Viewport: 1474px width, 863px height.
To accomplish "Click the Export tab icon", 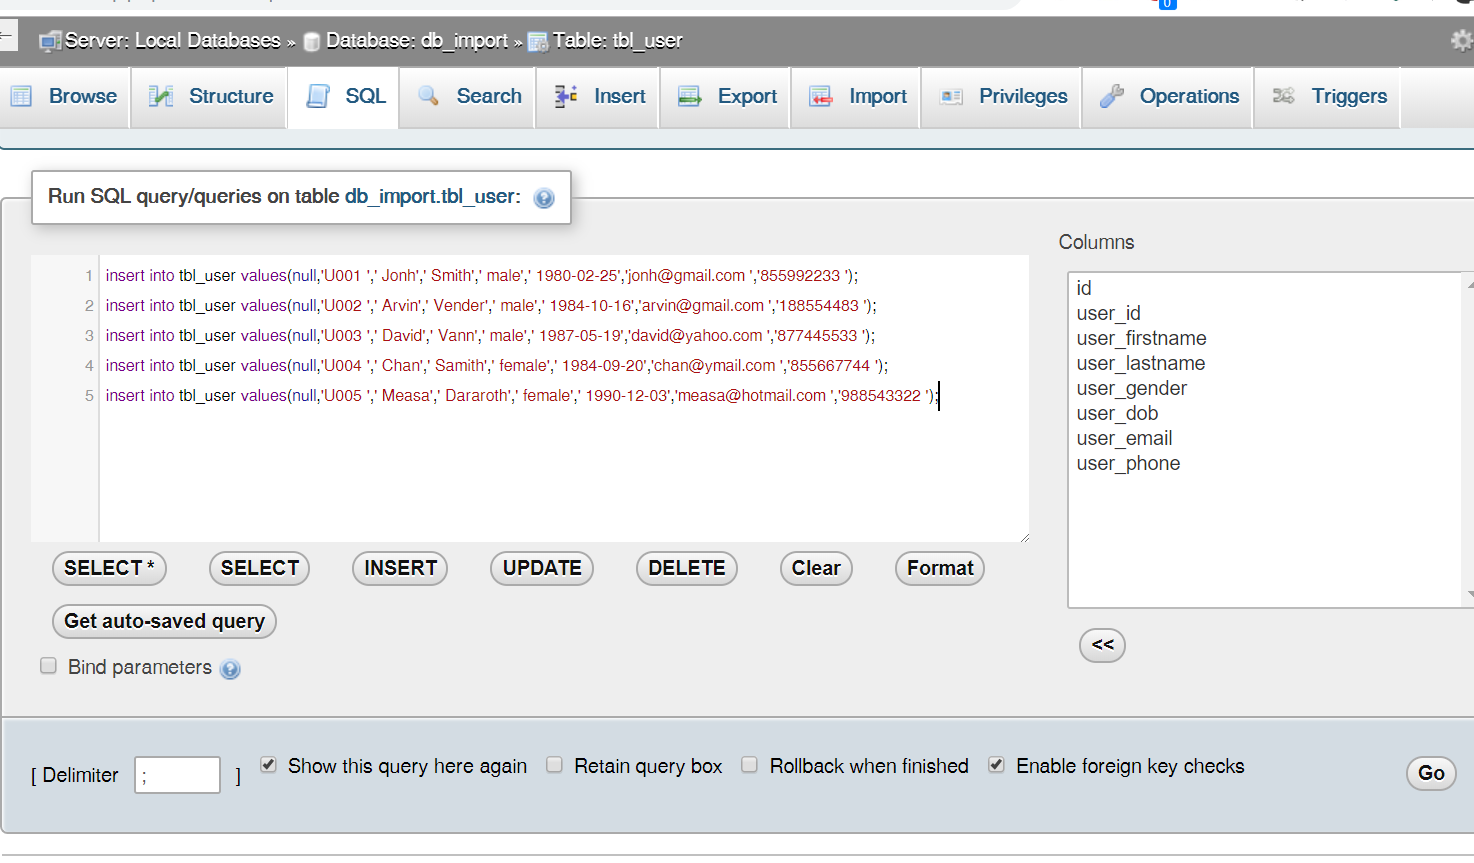I will [x=690, y=96].
